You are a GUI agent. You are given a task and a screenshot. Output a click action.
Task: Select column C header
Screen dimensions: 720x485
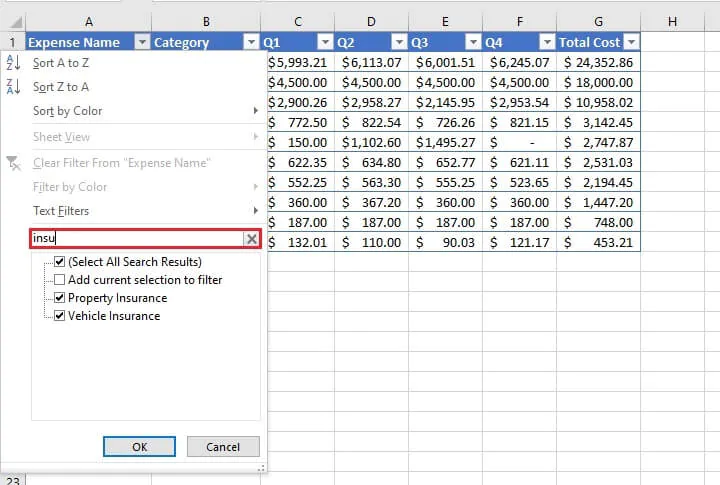tap(298, 22)
